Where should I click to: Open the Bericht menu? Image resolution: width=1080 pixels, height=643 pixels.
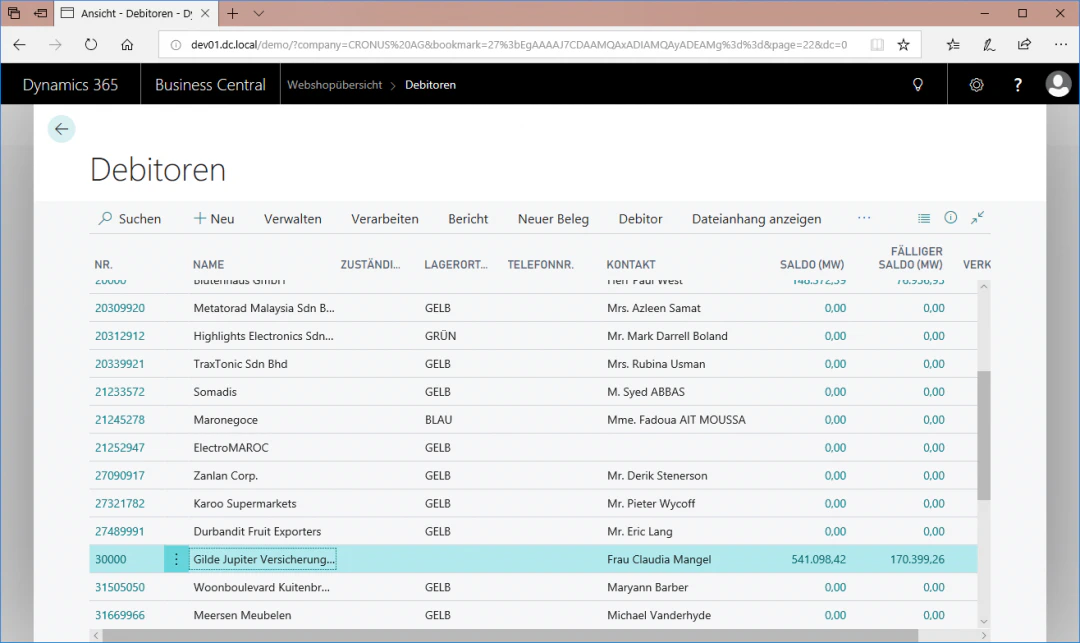click(468, 219)
